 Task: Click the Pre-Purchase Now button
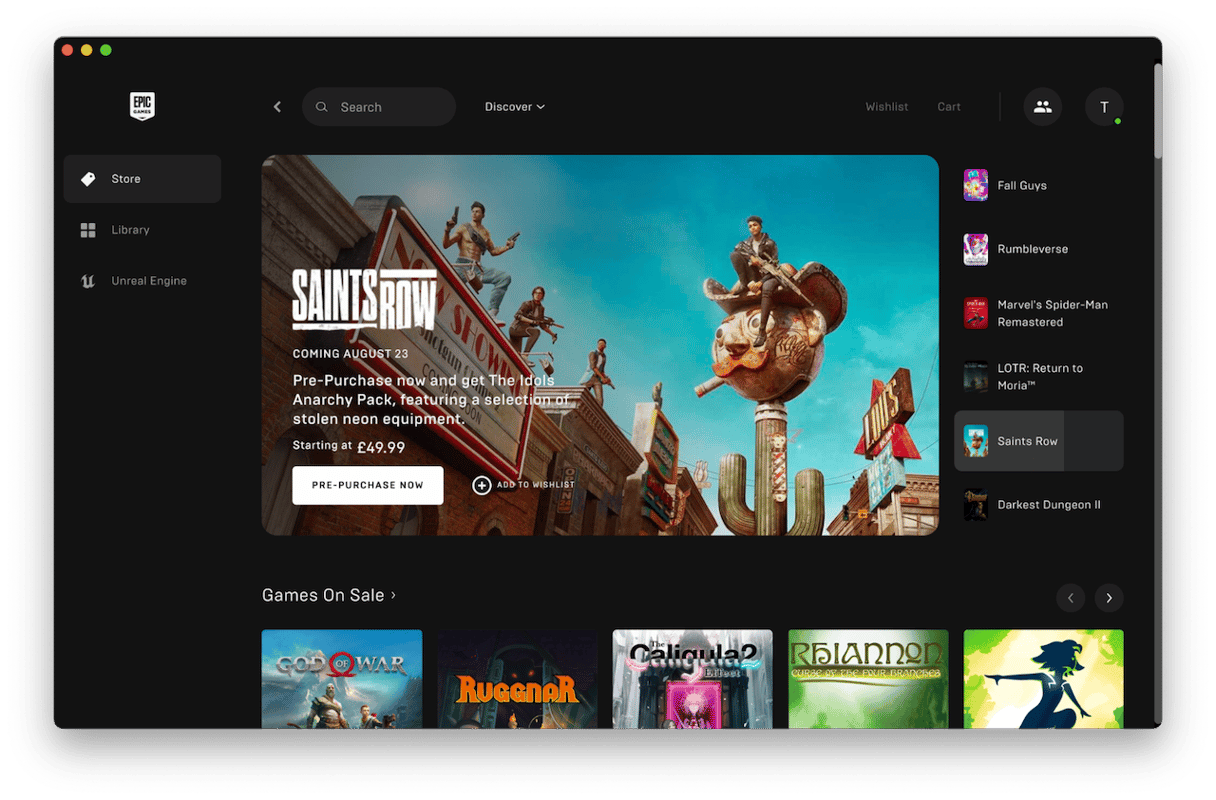pyautogui.click(x=367, y=485)
